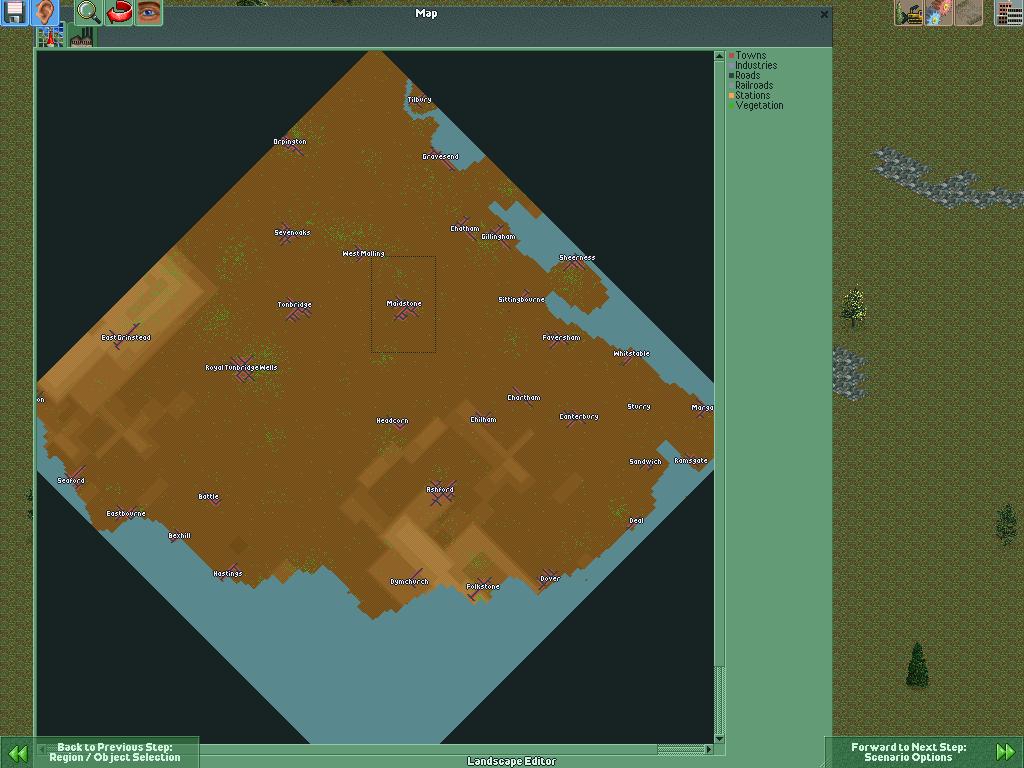This screenshot has width=1024, height=768.
Task: Click the Towns legend label
Action: [x=751, y=56]
